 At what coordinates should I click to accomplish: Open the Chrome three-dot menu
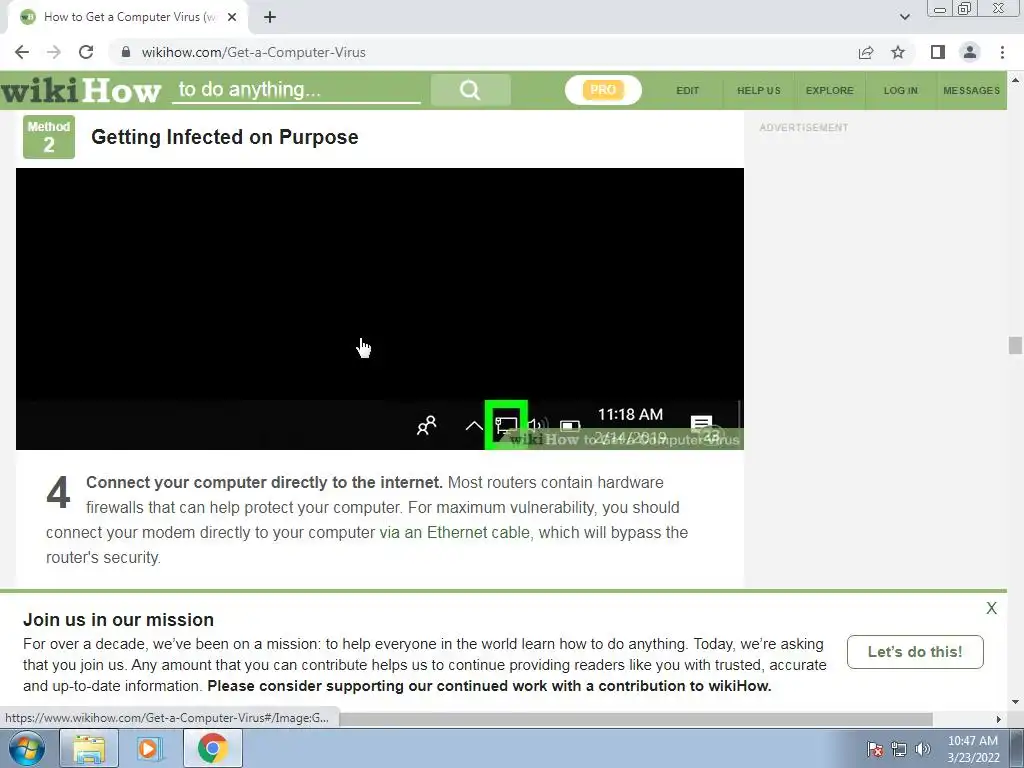1002,52
